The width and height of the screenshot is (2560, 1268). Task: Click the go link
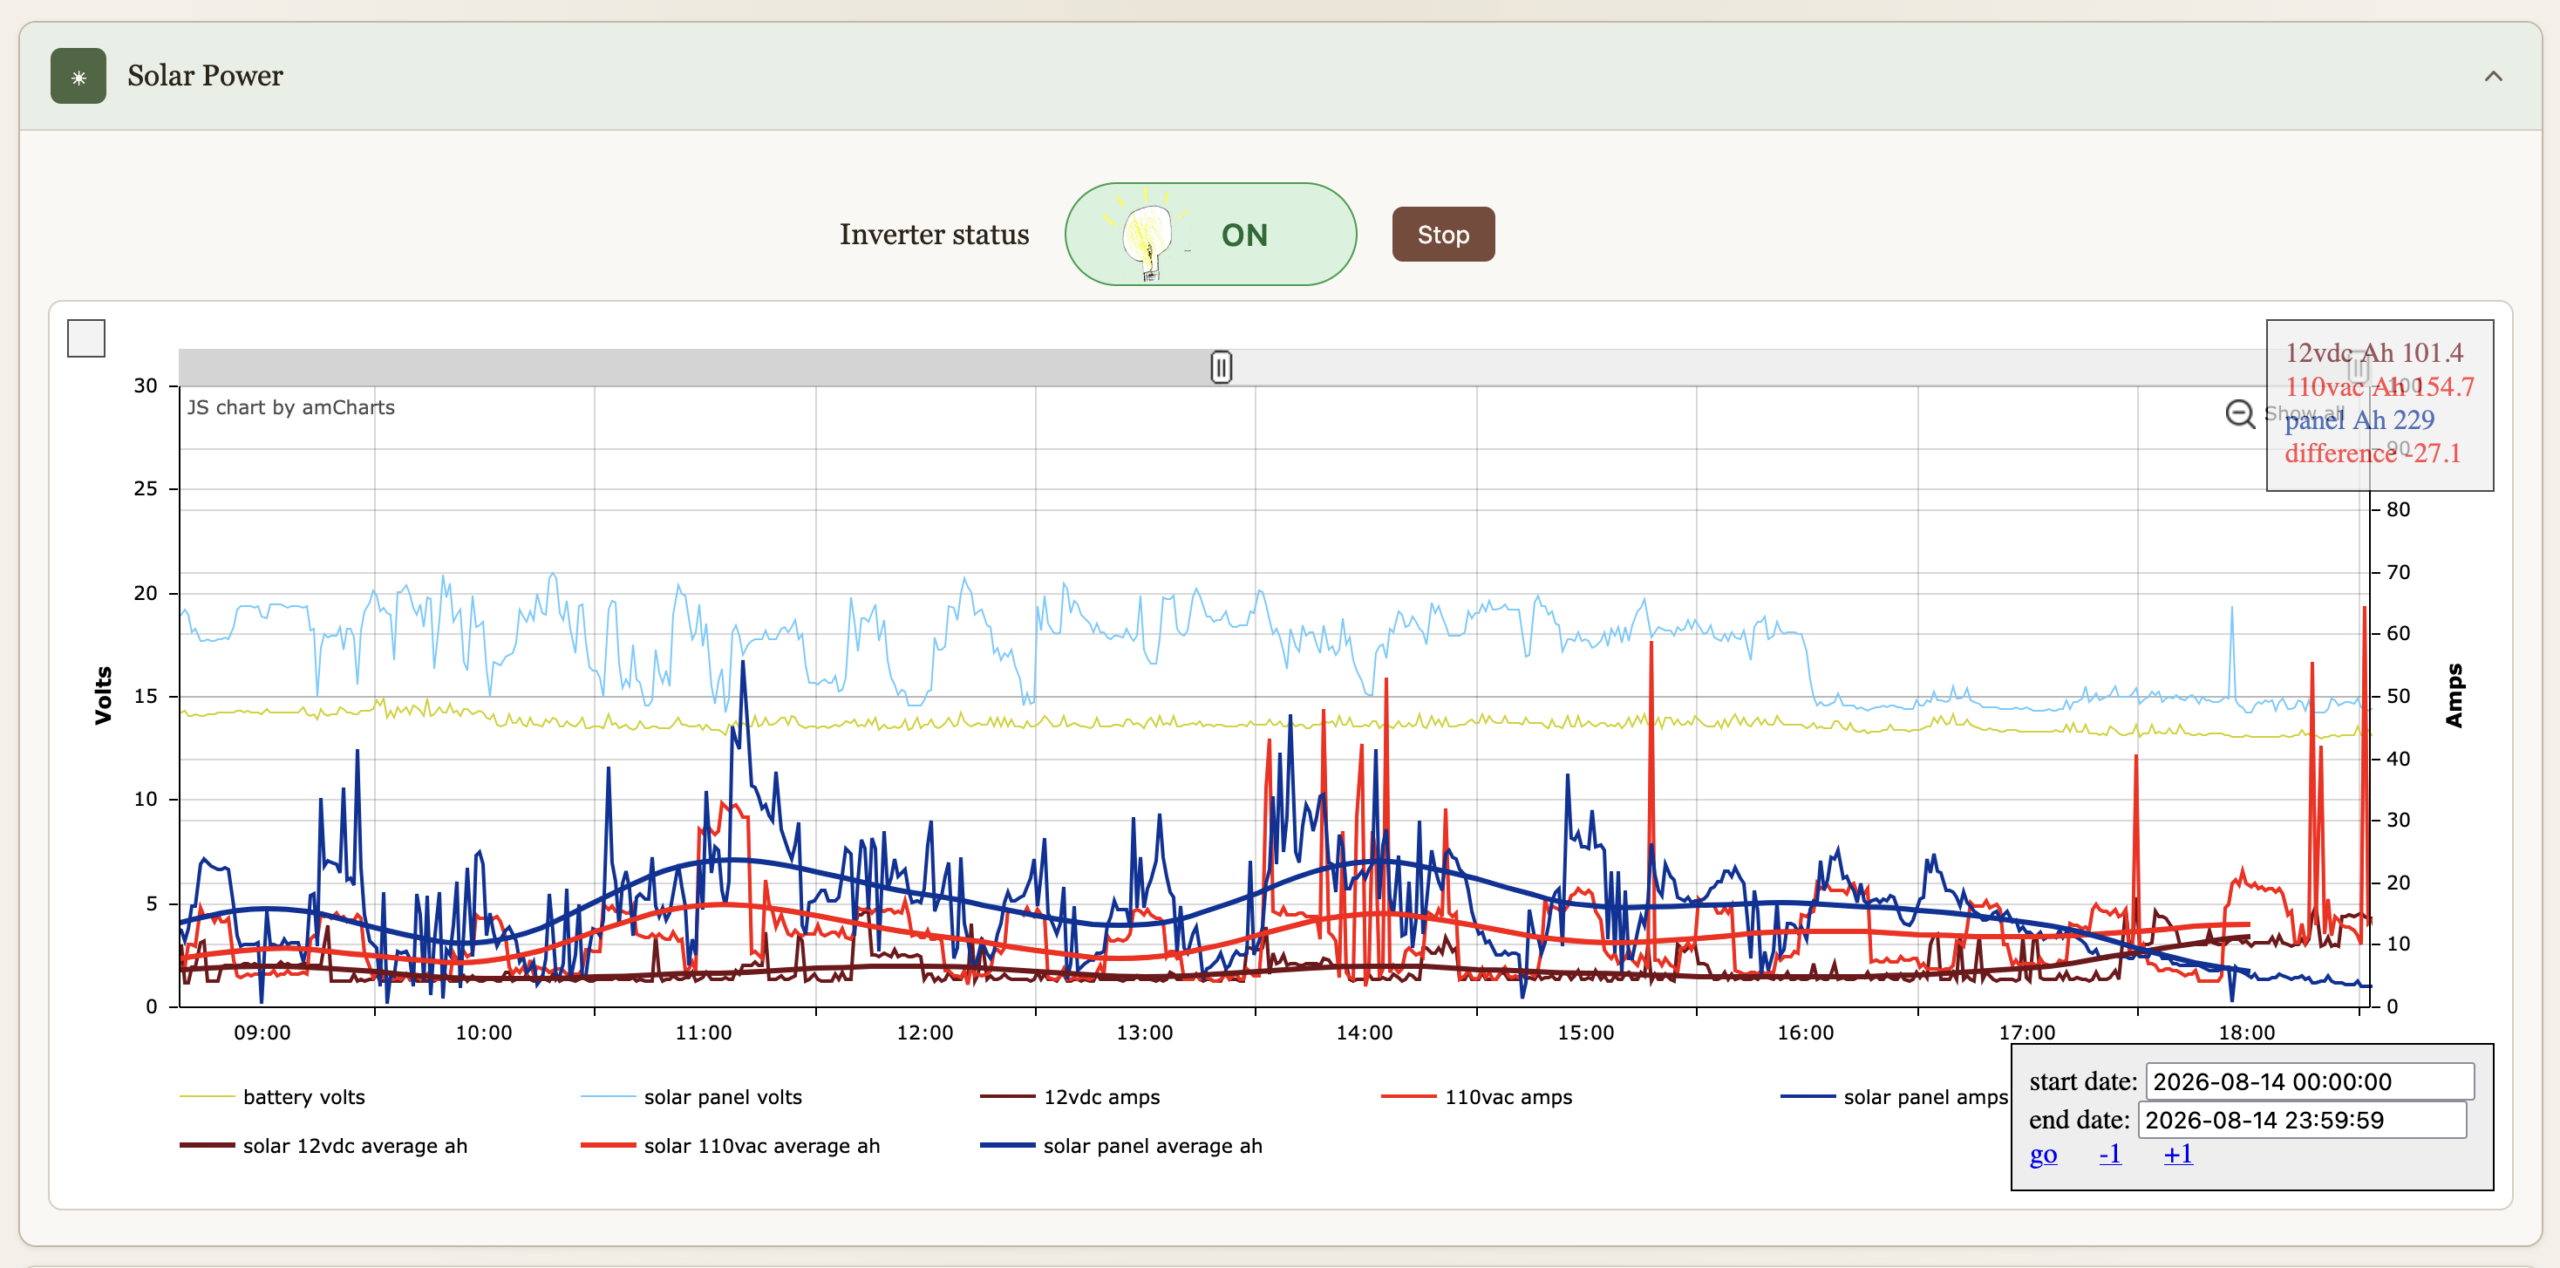[x=2043, y=1155]
